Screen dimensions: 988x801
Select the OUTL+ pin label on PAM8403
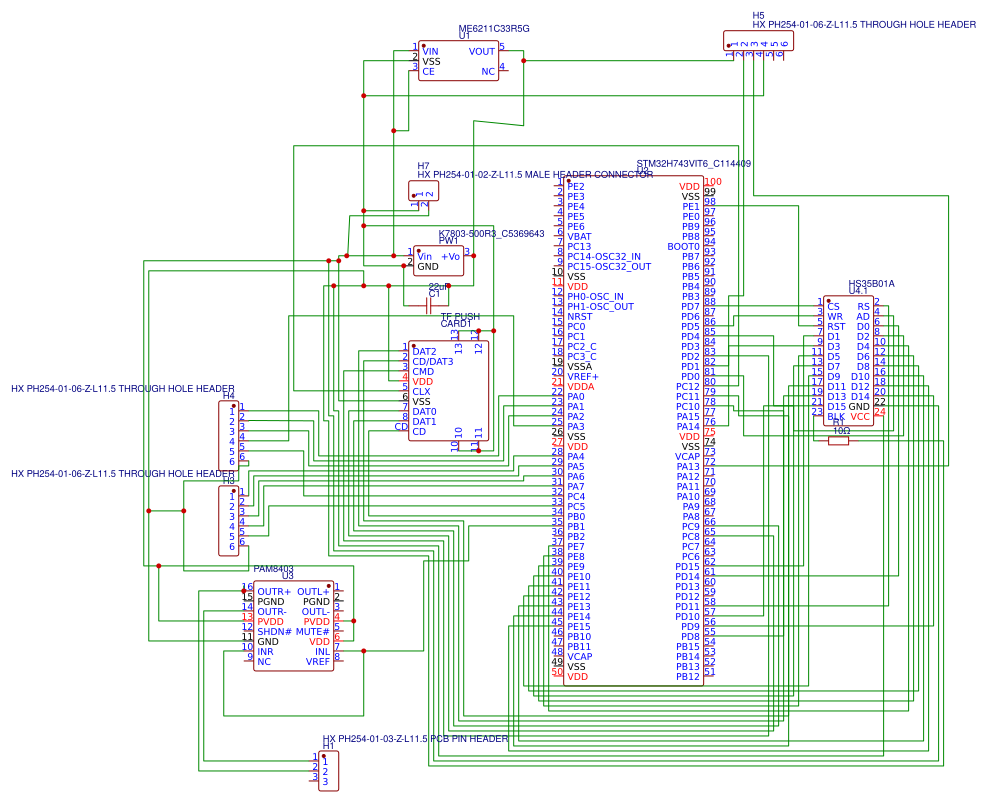(x=313, y=592)
